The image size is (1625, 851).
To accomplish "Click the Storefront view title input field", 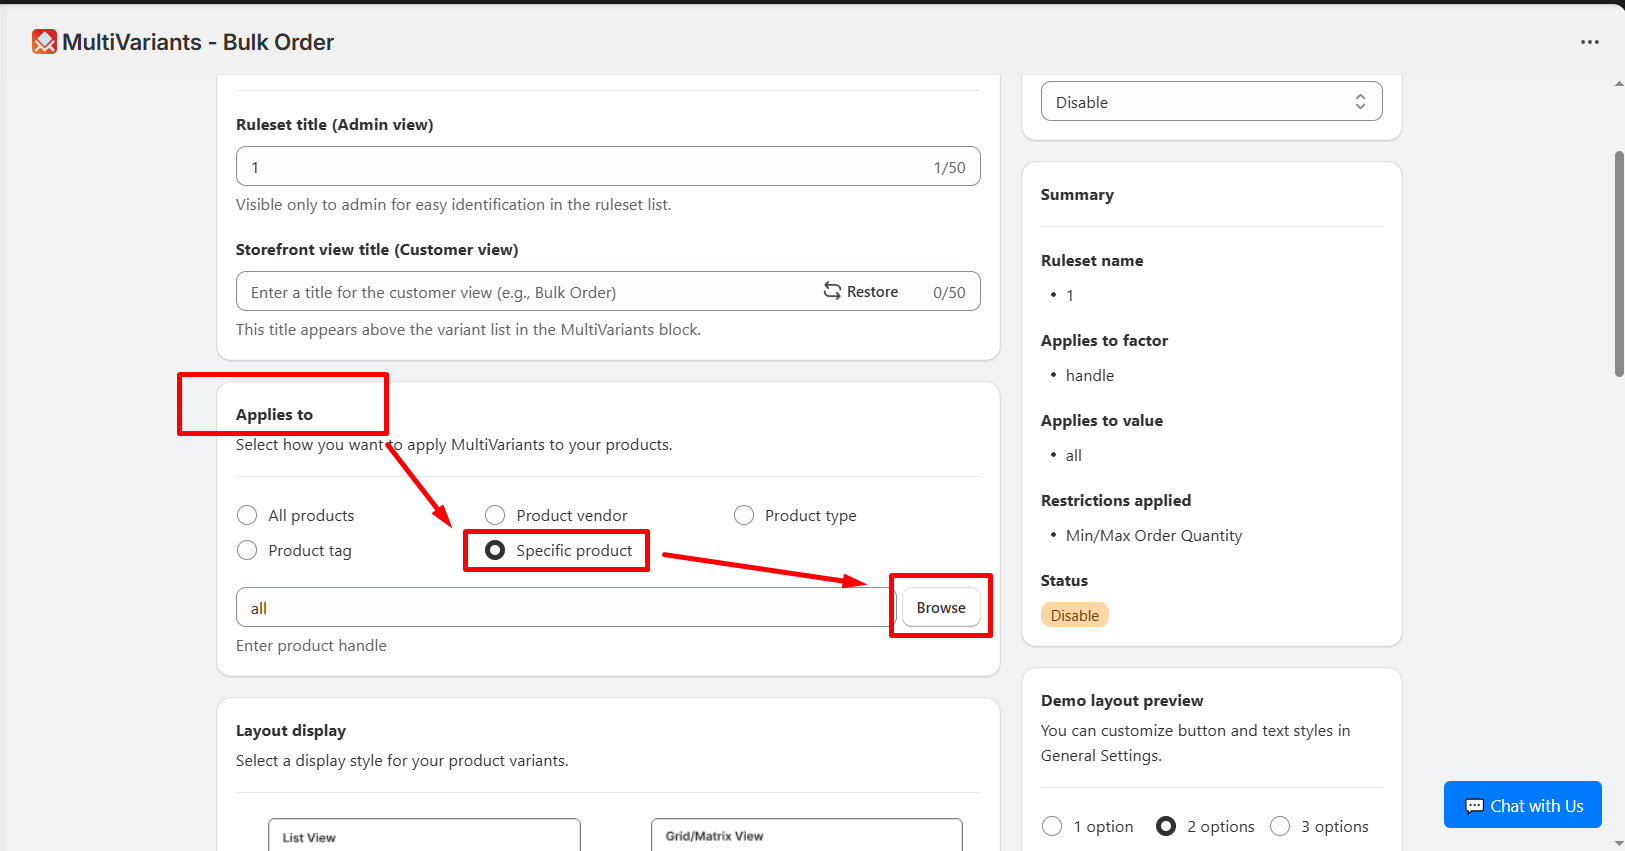I will tap(608, 292).
